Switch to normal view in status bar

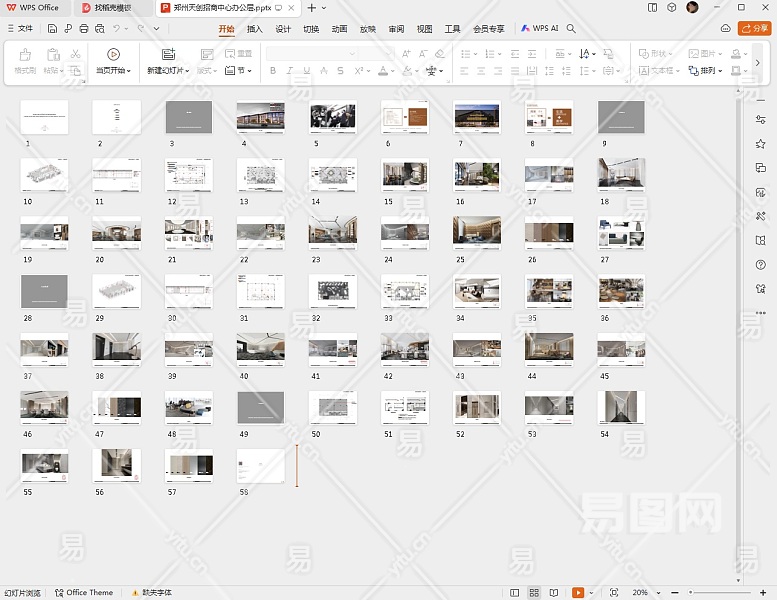click(514, 593)
